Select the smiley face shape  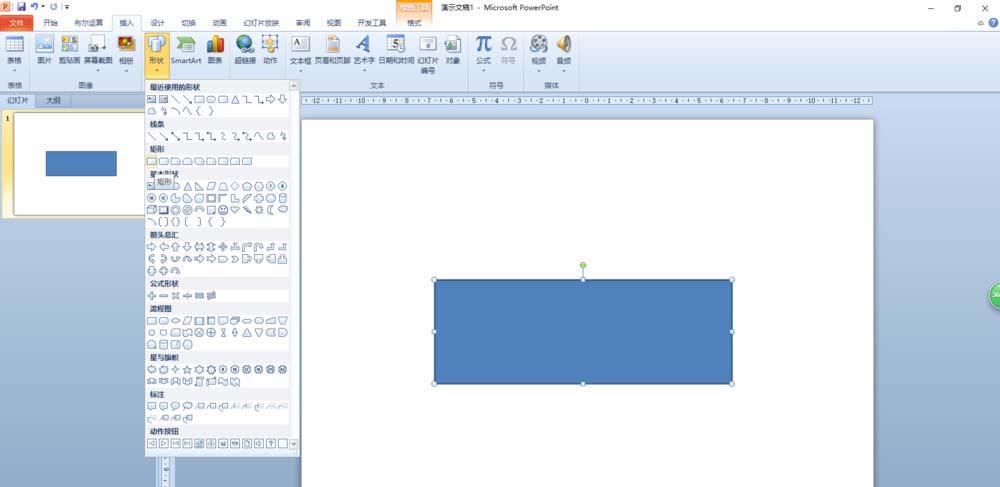coord(223,210)
